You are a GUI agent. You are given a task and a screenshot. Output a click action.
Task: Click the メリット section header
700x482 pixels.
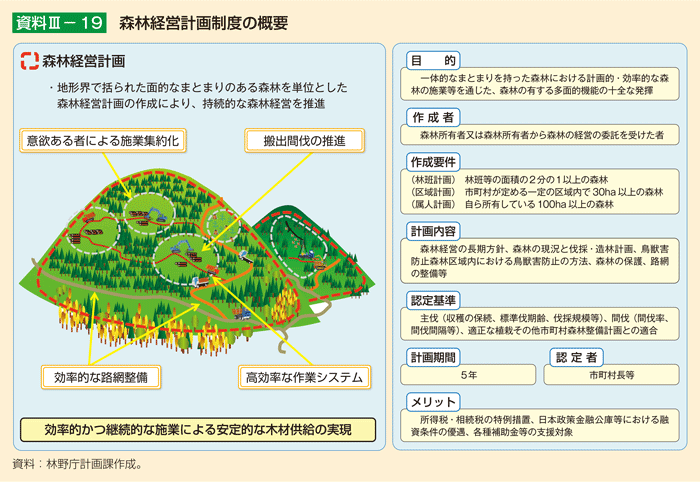[433, 402]
